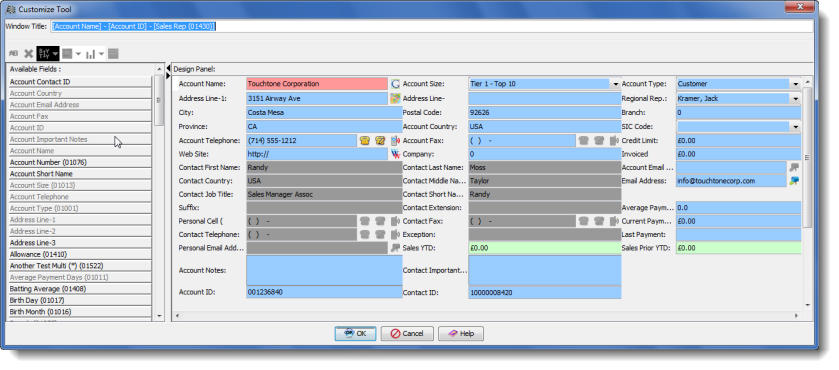Click the Email Address field info@touchtonecorp.com

click(x=731, y=181)
